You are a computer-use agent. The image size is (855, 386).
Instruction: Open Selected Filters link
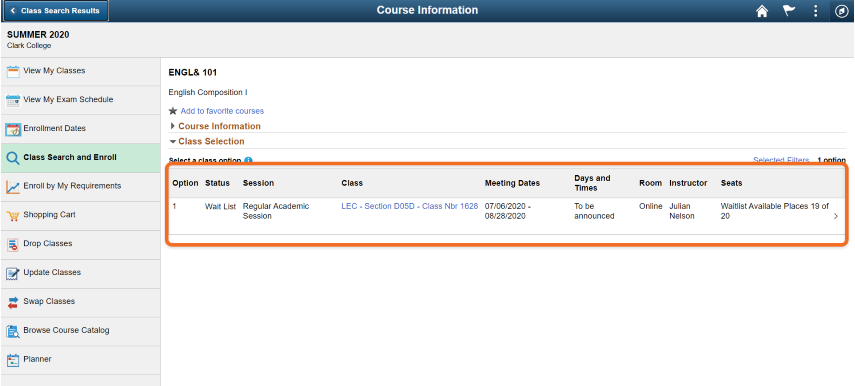[781, 160]
